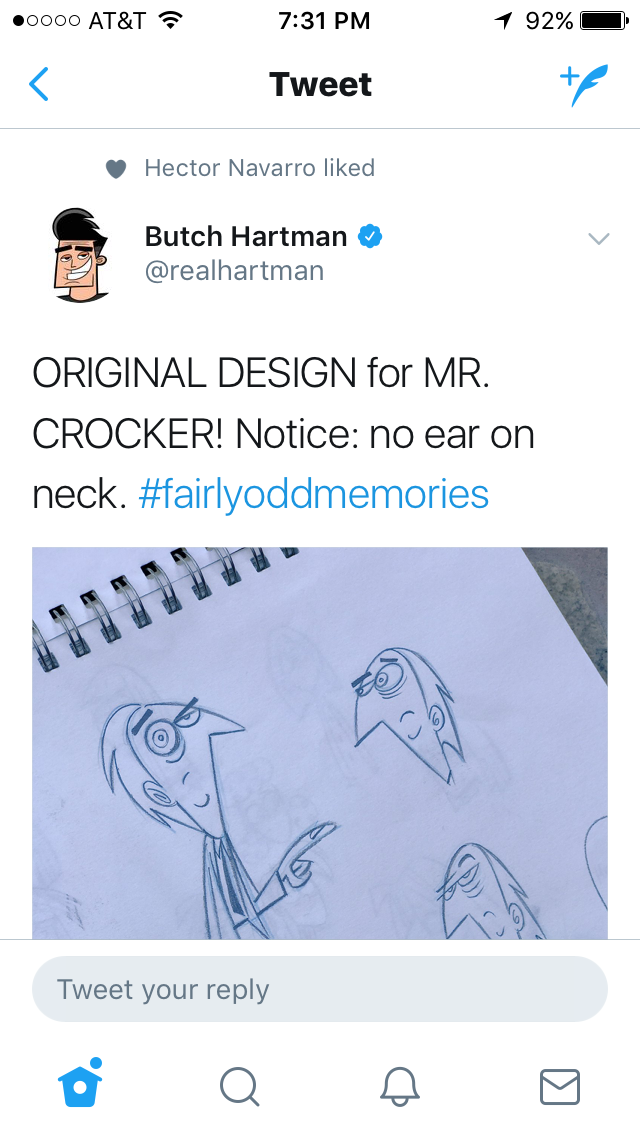This screenshot has width=640, height=1136.
Task: Tap the tweet text about Mr. Crocker
Action: coord(283,434)
